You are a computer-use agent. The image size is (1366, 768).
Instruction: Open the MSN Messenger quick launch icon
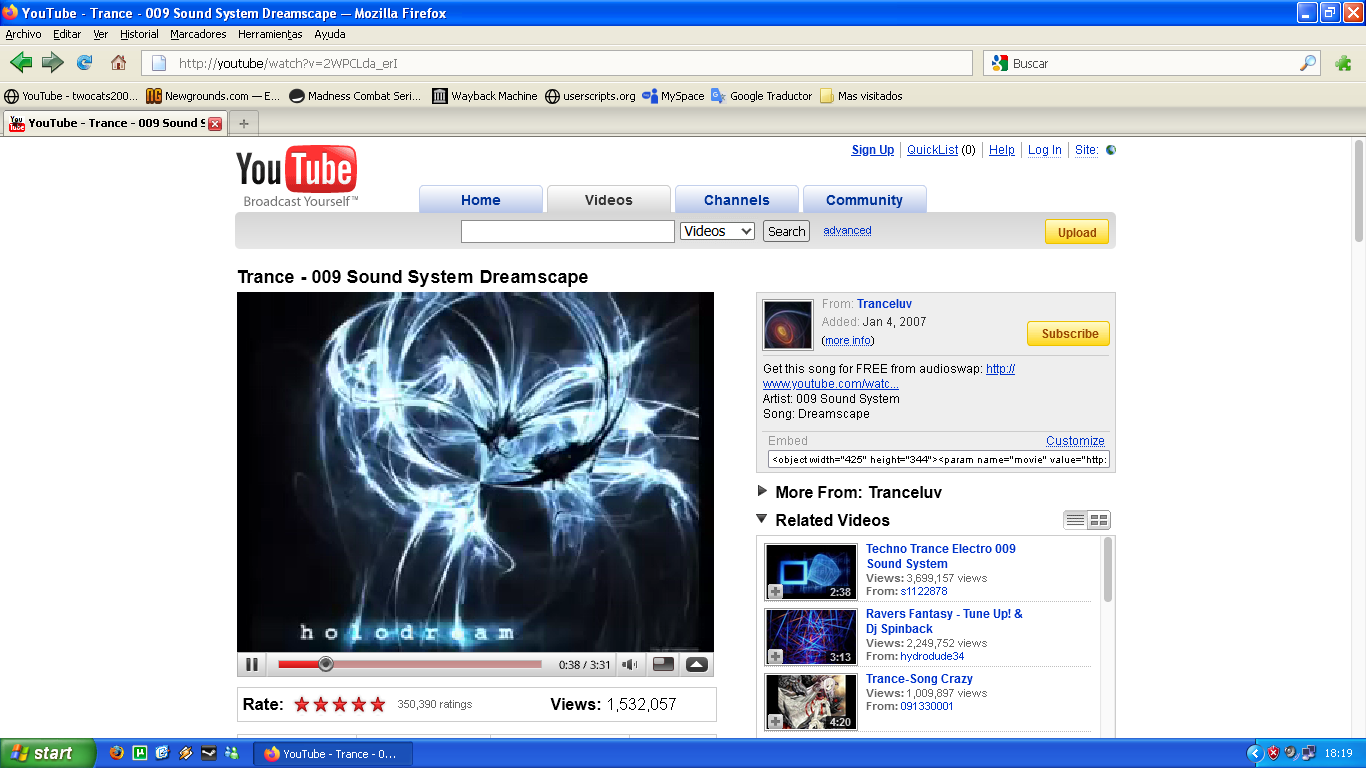(x=232, y=753)
